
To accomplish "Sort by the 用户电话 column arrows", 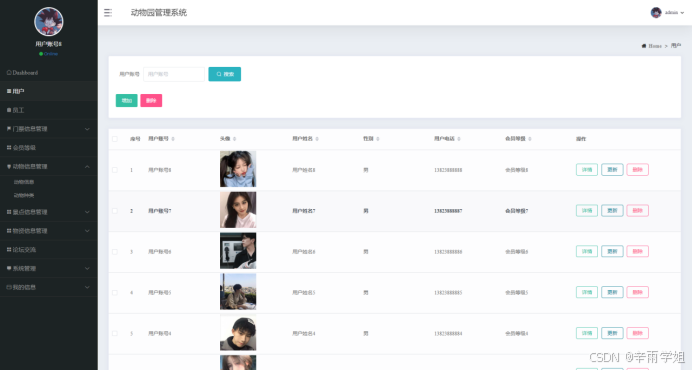I will point(459,139).
